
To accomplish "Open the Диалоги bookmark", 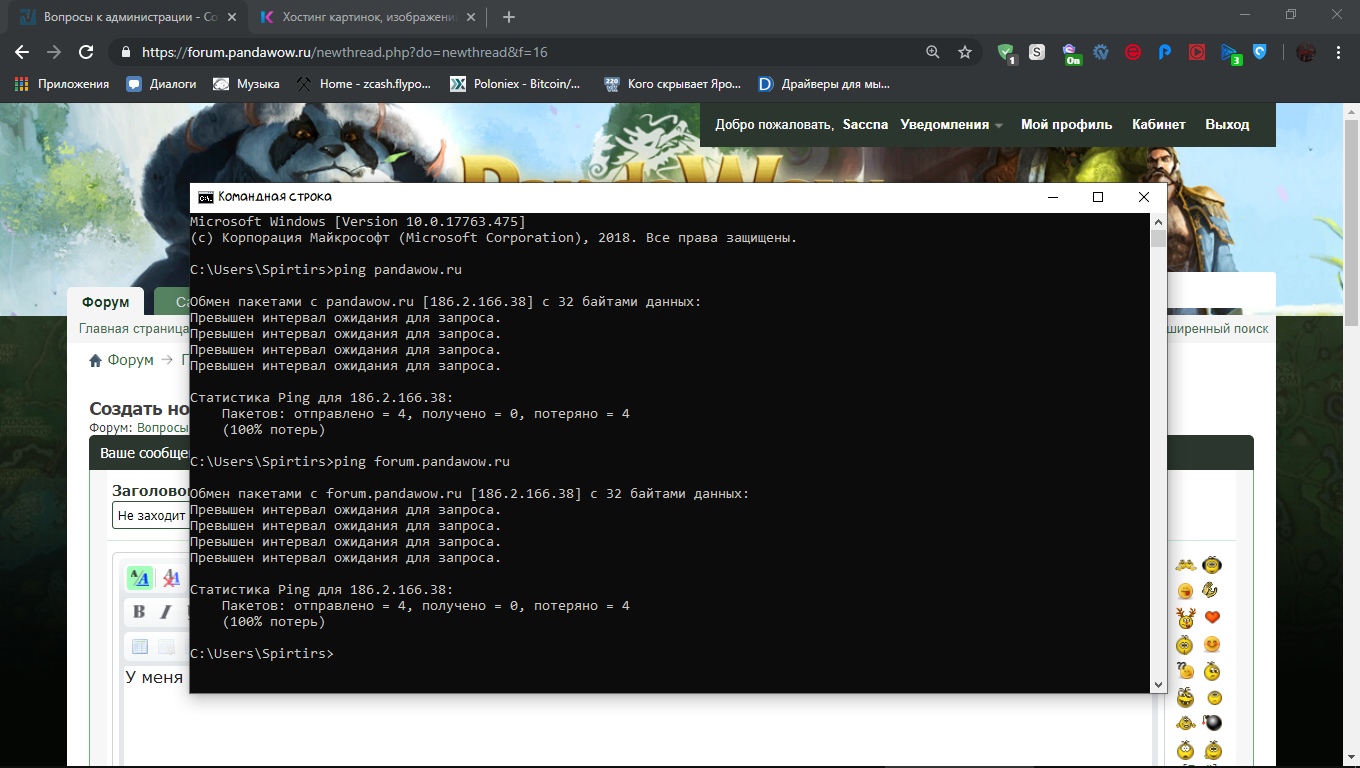I will tap(161, 84).
